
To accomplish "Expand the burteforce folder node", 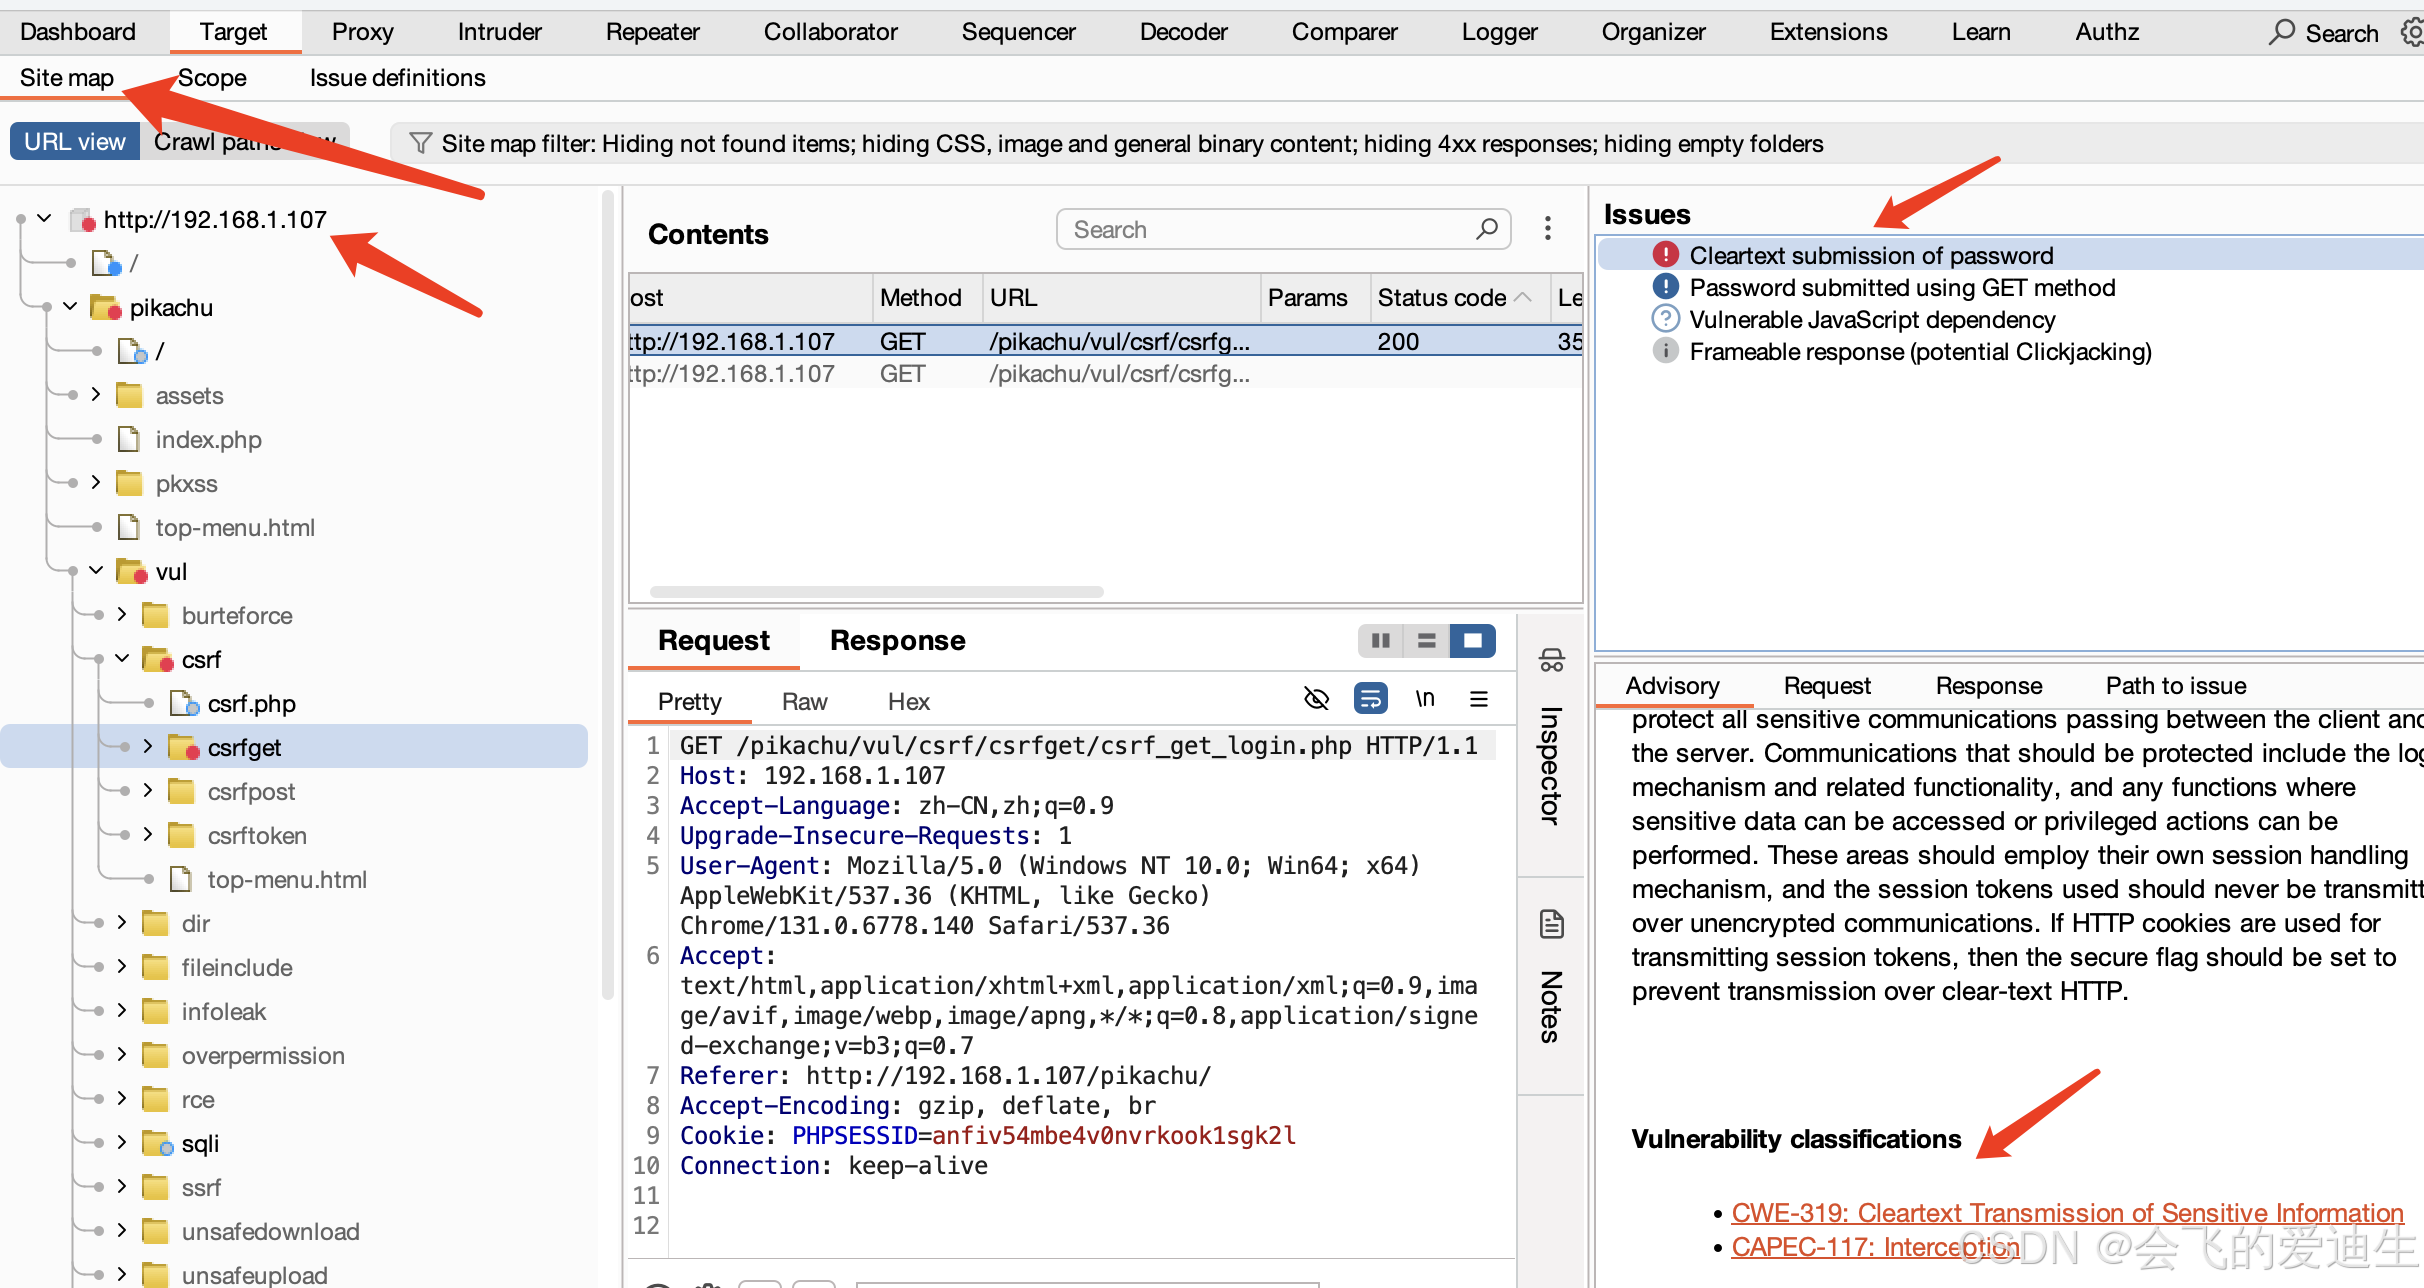I will point(122,615).
